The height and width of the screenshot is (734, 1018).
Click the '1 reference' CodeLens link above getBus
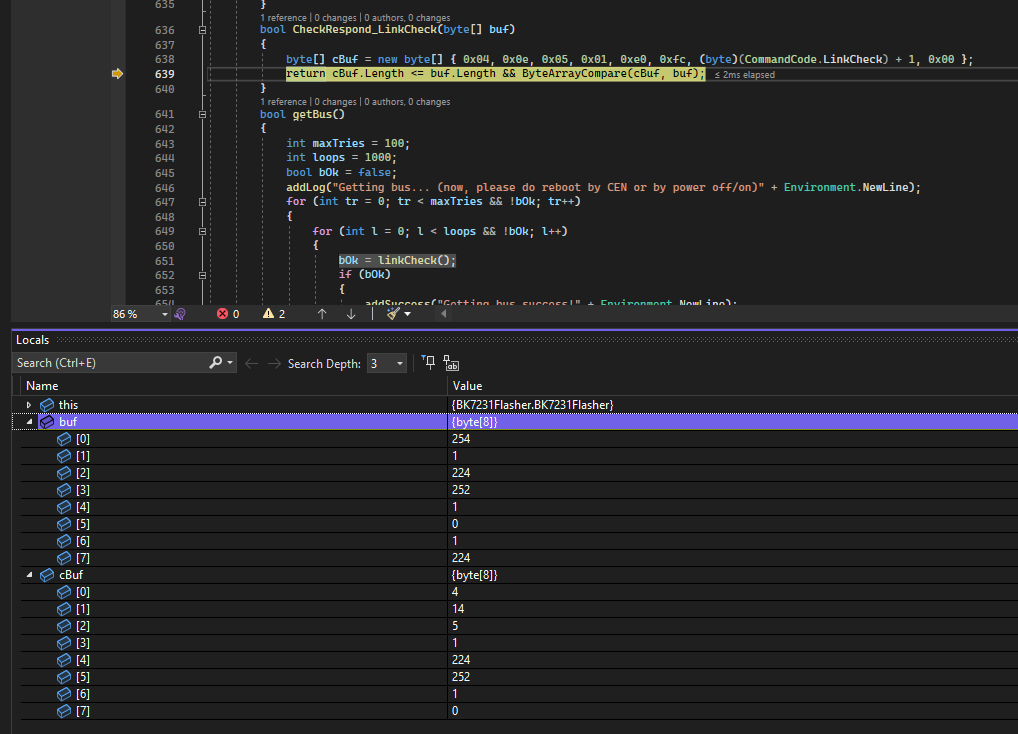pyautogui.click(x=285, y=102)
